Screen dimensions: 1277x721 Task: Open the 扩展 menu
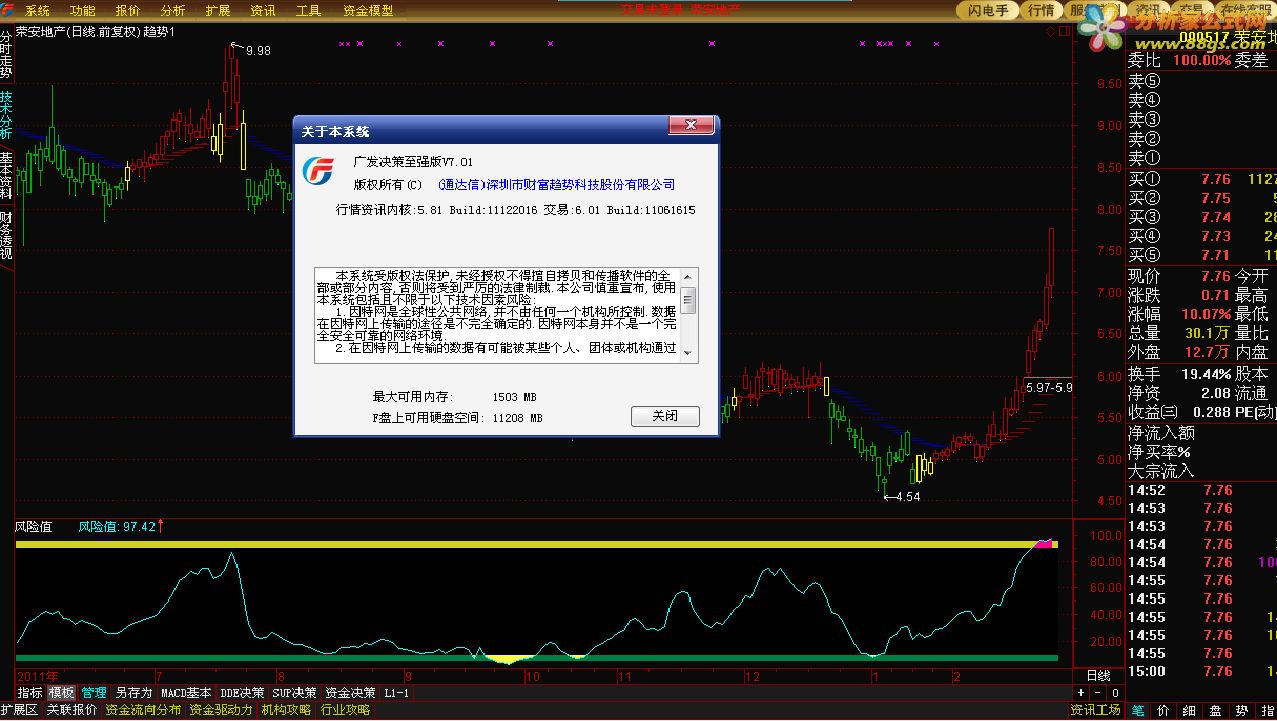[217, 11]
